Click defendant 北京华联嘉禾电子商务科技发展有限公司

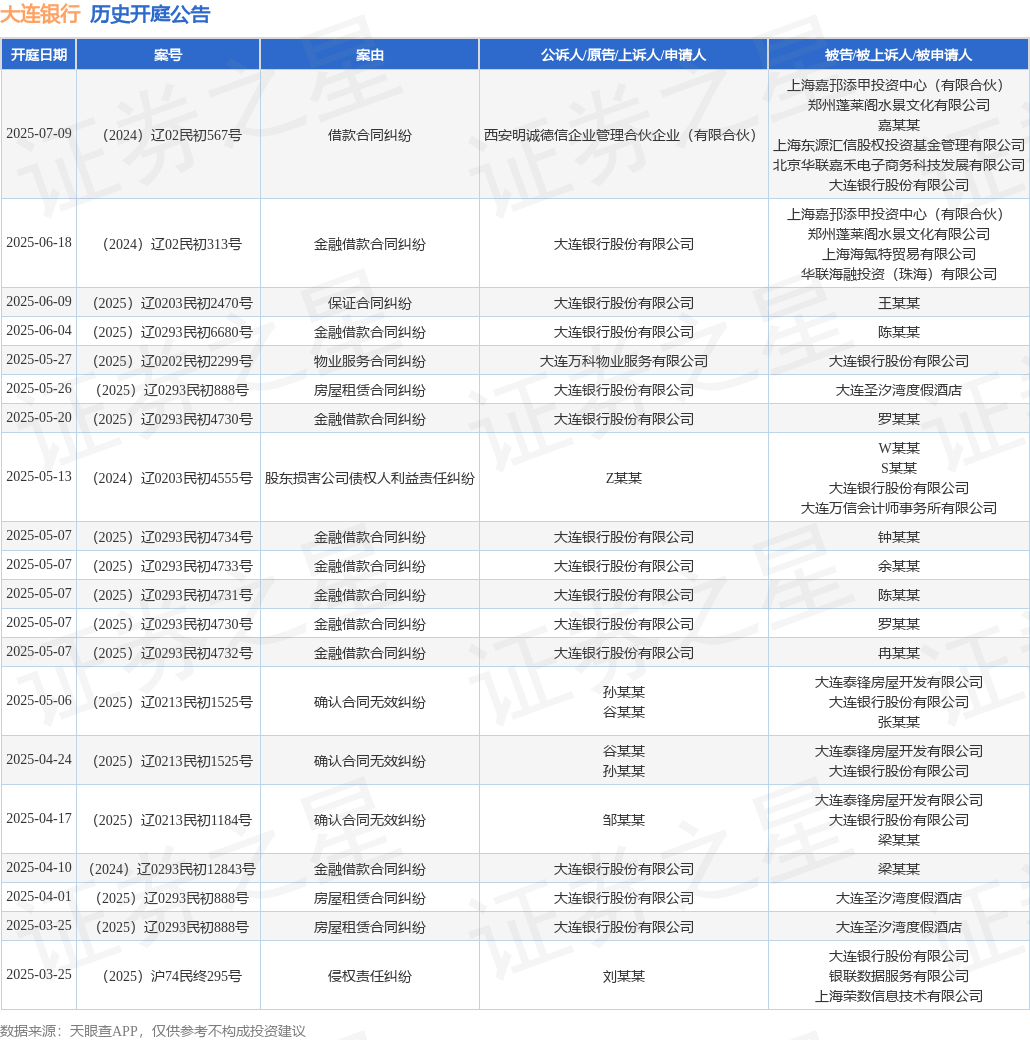[899, 164]
